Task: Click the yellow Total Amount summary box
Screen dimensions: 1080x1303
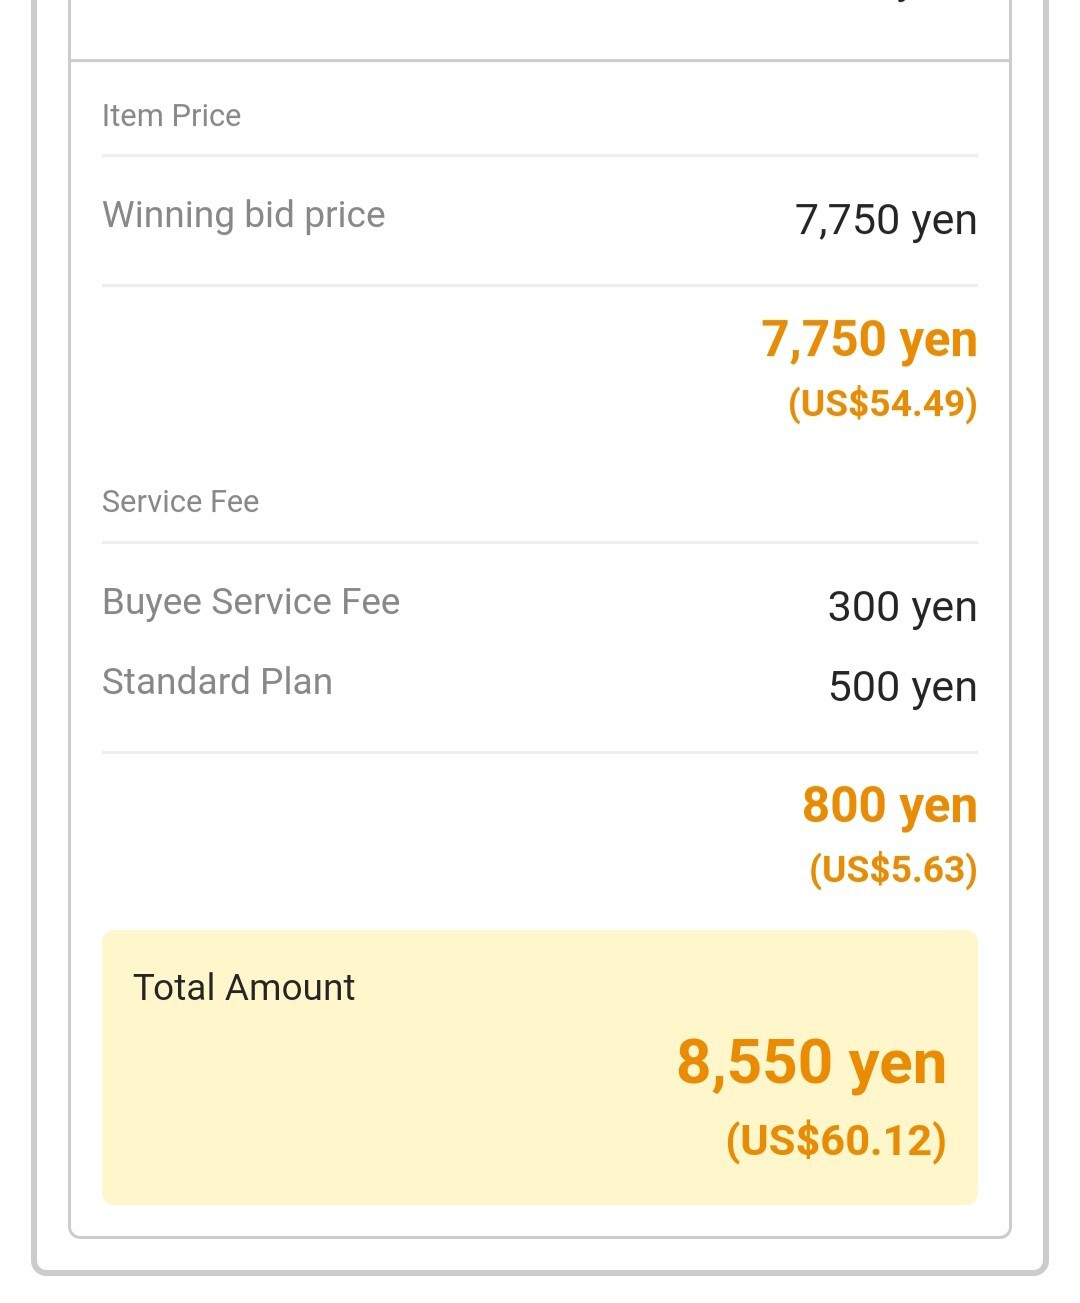Action: tap(540, 1067)
